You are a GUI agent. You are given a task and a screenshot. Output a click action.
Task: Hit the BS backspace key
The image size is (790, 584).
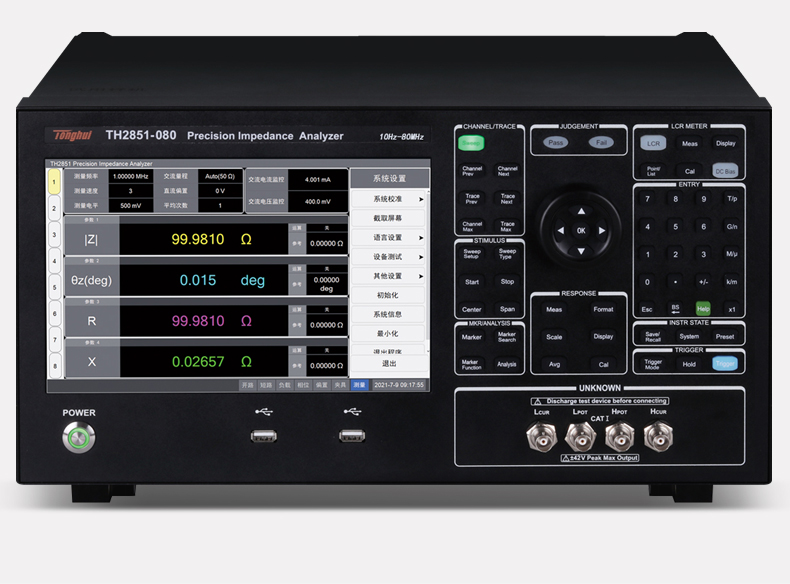point(675,309)
